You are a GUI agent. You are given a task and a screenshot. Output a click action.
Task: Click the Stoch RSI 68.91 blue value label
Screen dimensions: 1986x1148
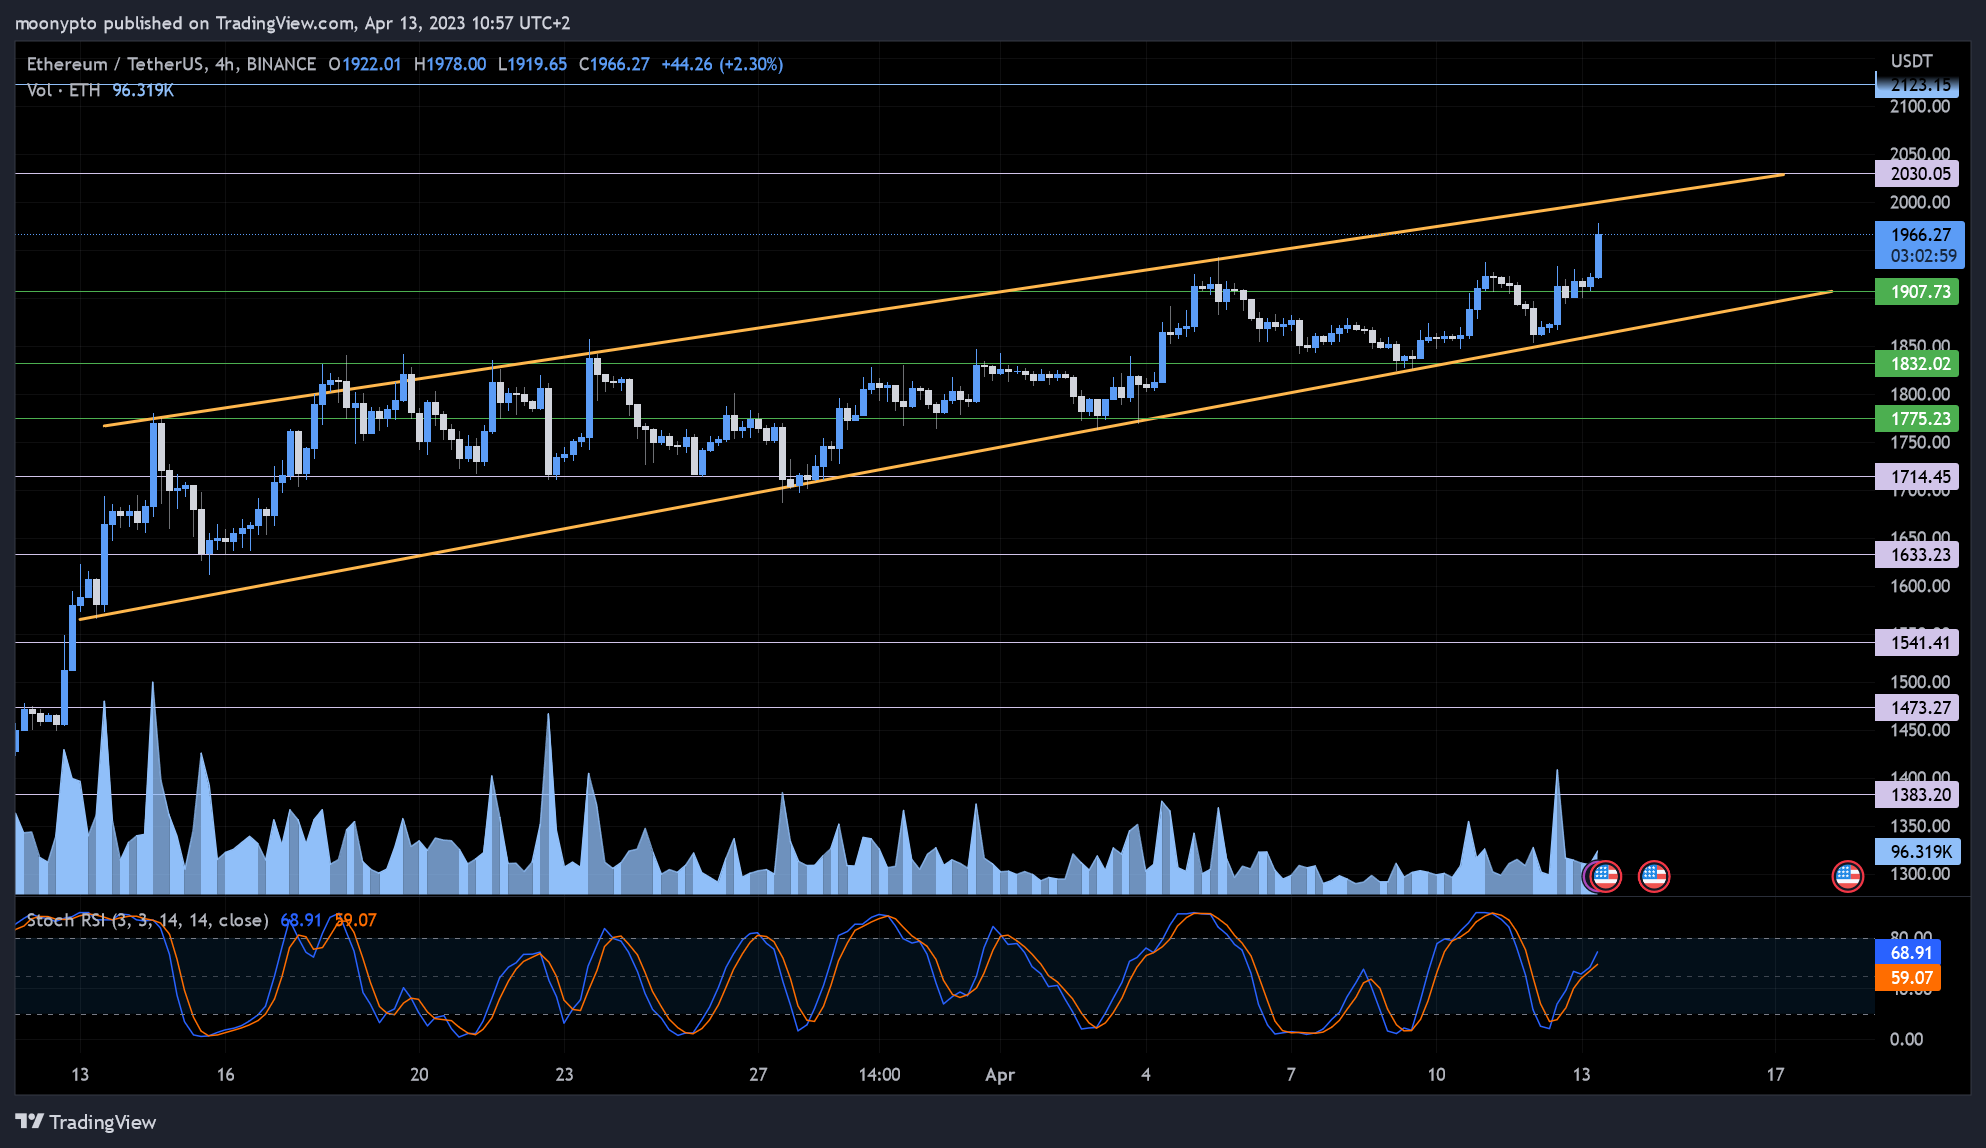(x=1908, y=953)
